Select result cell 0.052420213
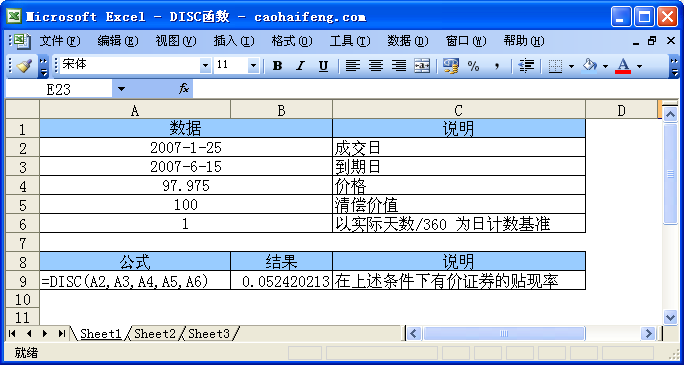Viewport: 684px width, 365px height. coord(281,281)
